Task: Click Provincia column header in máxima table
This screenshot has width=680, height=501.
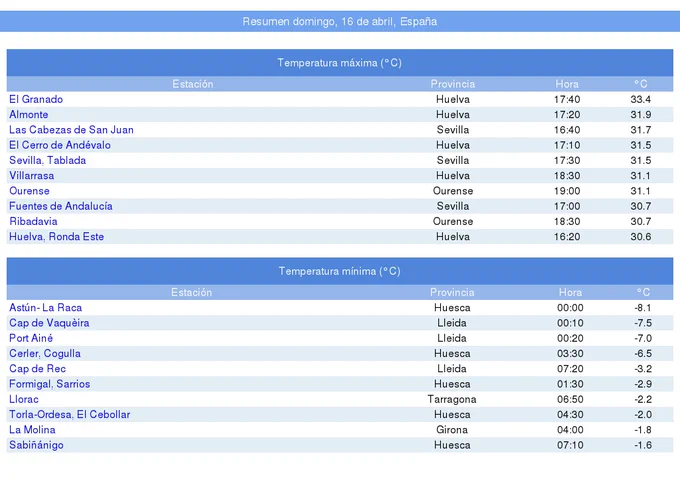Action: click(x=453, y=84)
